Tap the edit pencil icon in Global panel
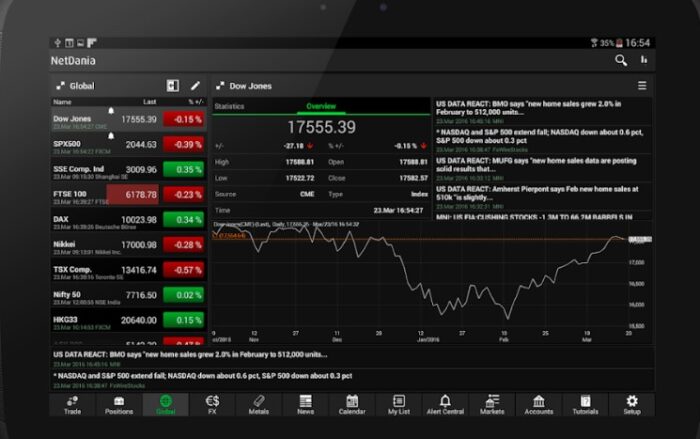 coord(195,86)
